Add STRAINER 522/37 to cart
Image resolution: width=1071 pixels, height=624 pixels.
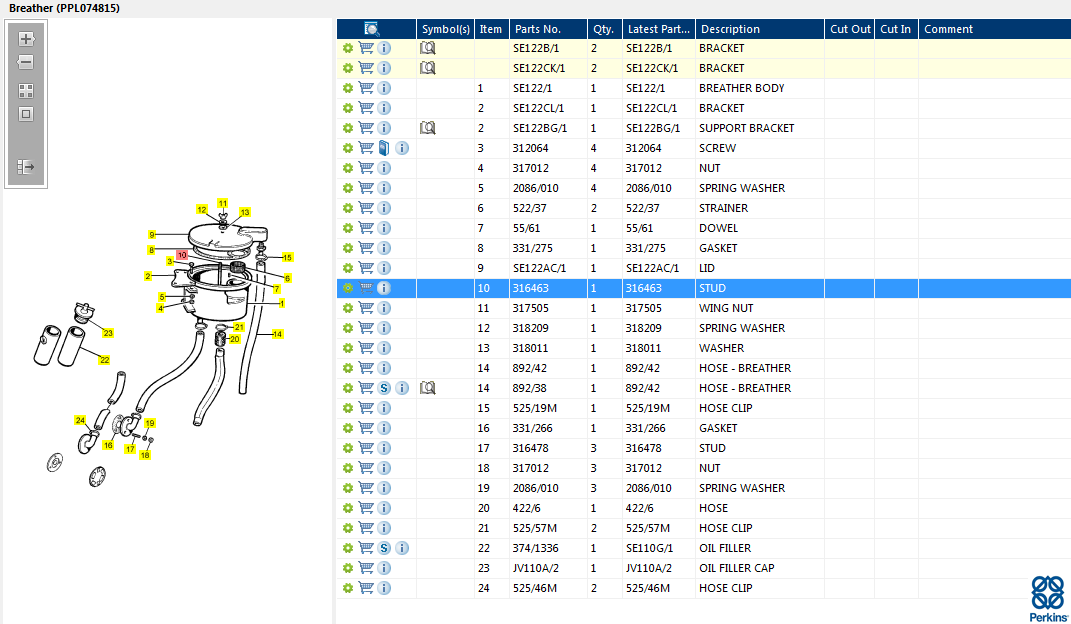pyautogui.click(x=366, y=208)
